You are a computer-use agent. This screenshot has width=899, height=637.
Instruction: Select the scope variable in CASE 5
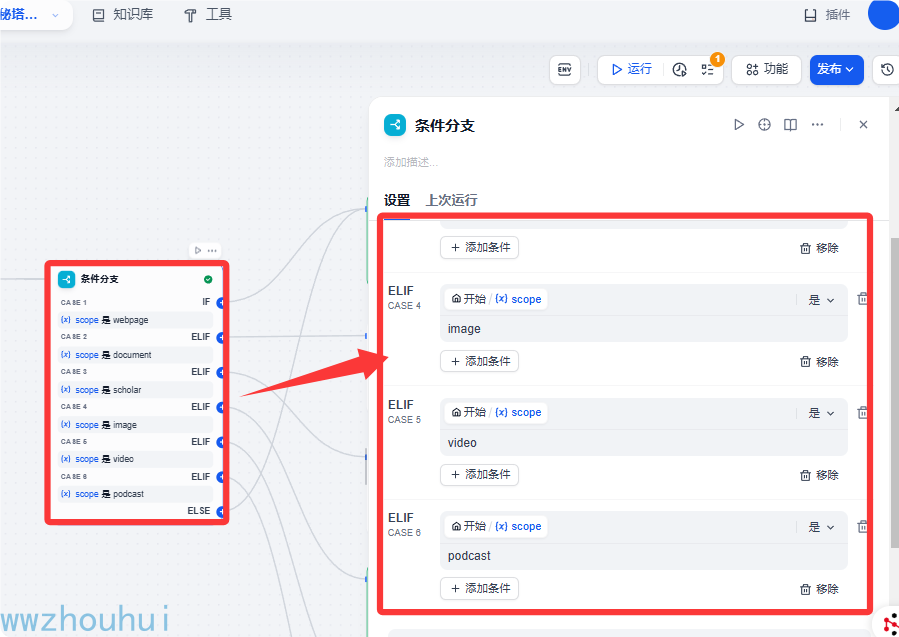[x=497, y=412]
